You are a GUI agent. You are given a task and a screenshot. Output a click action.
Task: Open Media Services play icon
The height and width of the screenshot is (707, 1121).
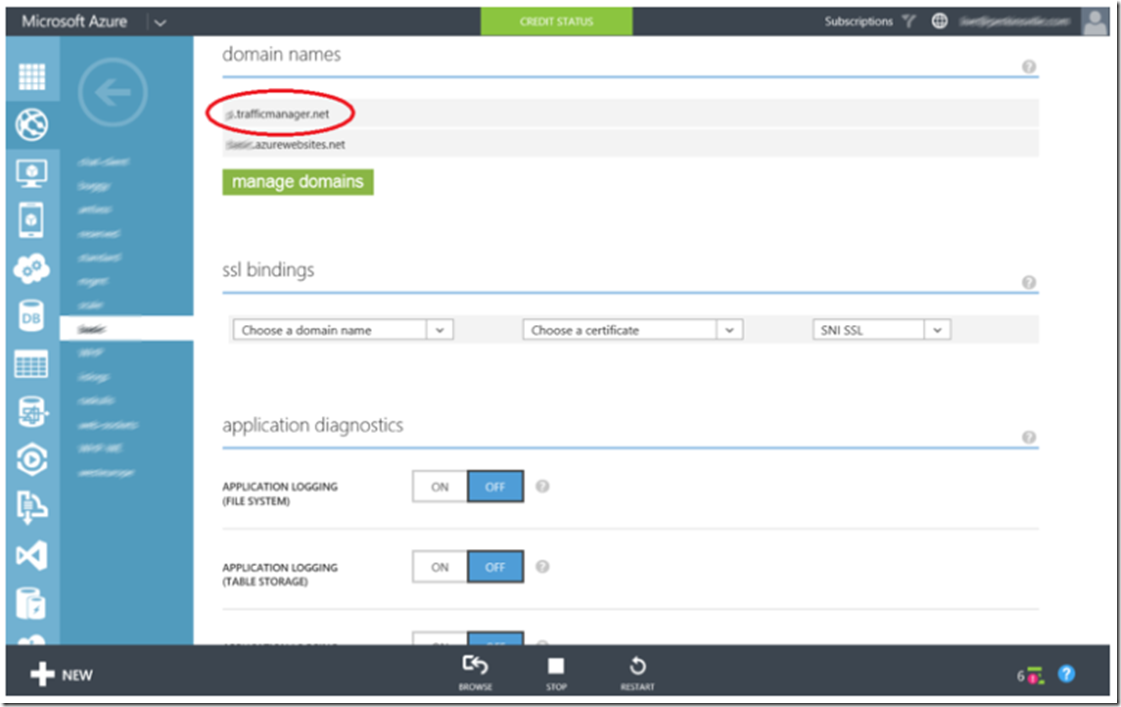point(31,460)
